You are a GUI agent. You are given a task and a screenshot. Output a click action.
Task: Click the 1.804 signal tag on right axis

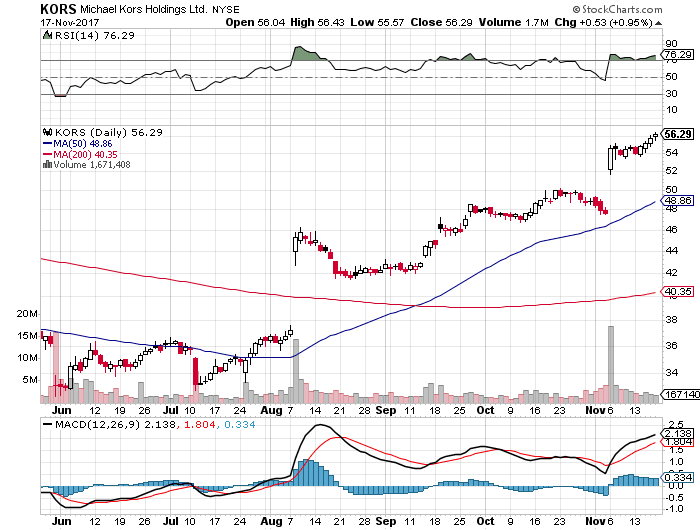[678, 442]
